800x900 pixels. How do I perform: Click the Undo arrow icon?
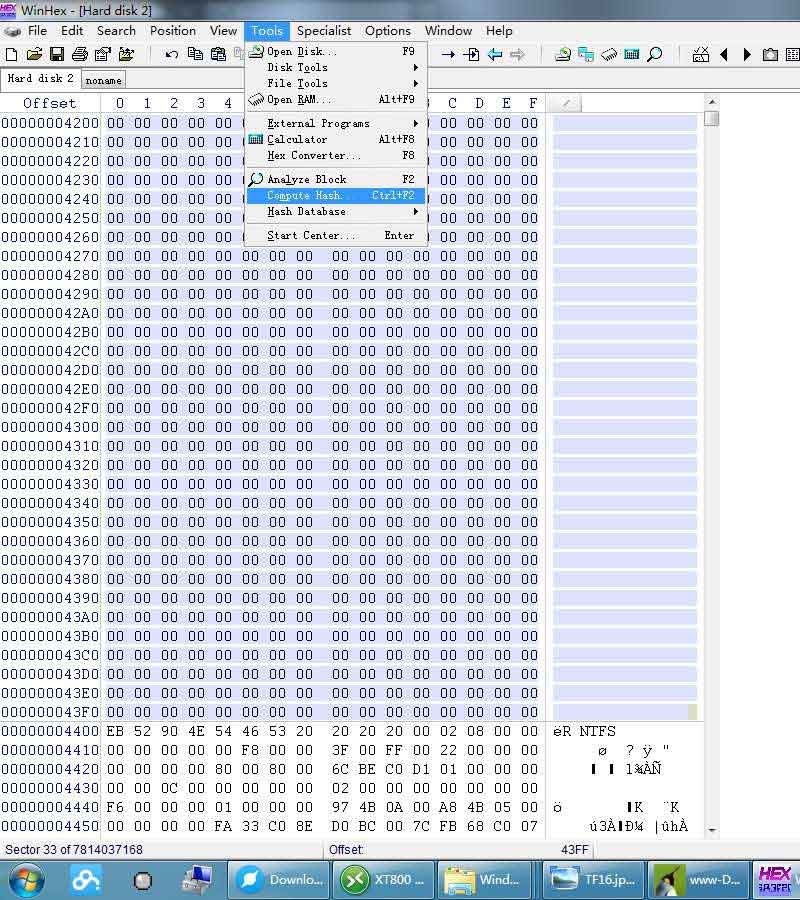[x=171, y=55]
